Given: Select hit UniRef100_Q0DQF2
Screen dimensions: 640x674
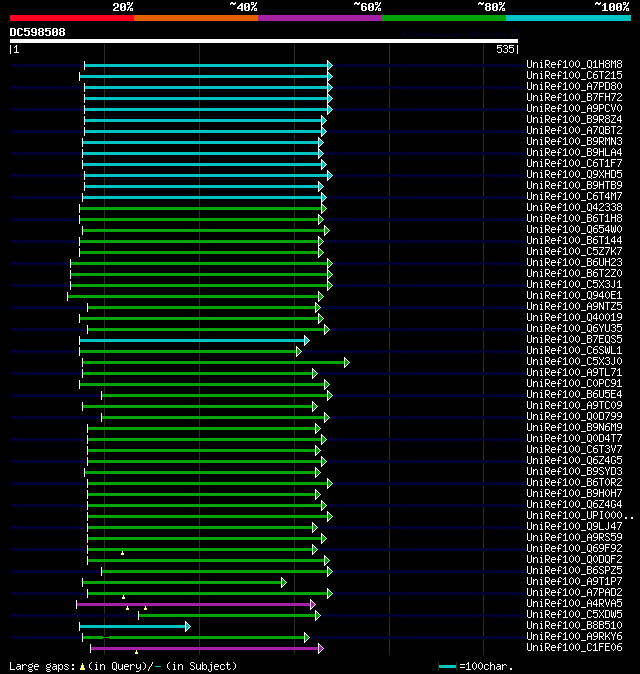Looking at the screenshot, I should 574,560.
